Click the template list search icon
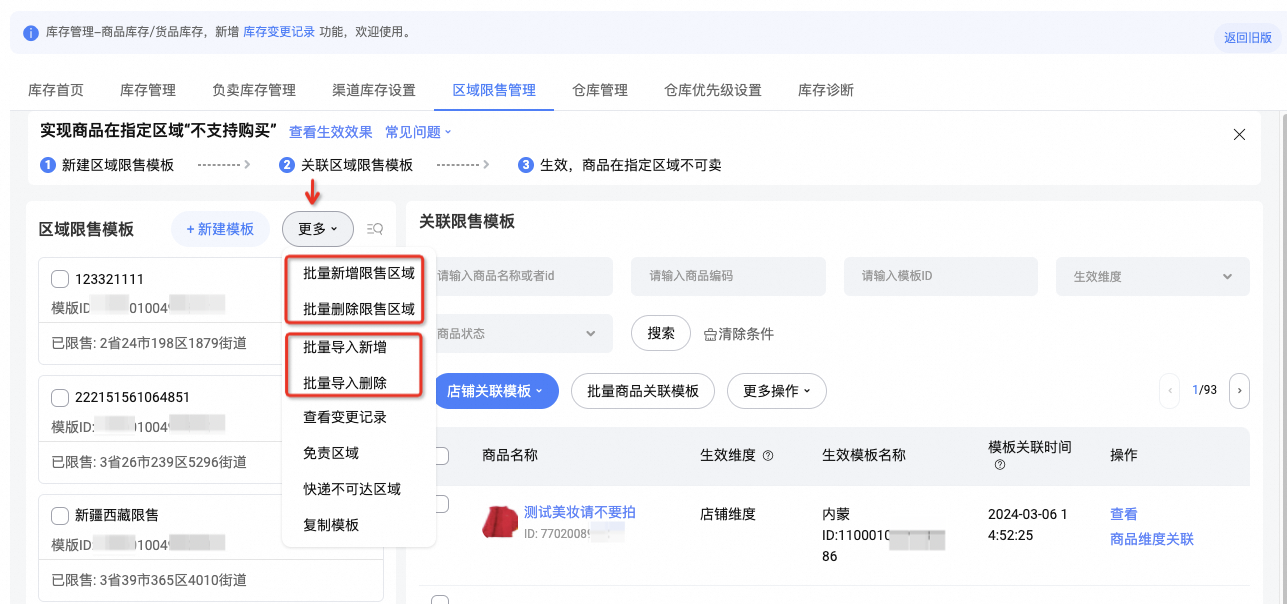The width and height of the screenshot is (1287, 604). [374, 229]
